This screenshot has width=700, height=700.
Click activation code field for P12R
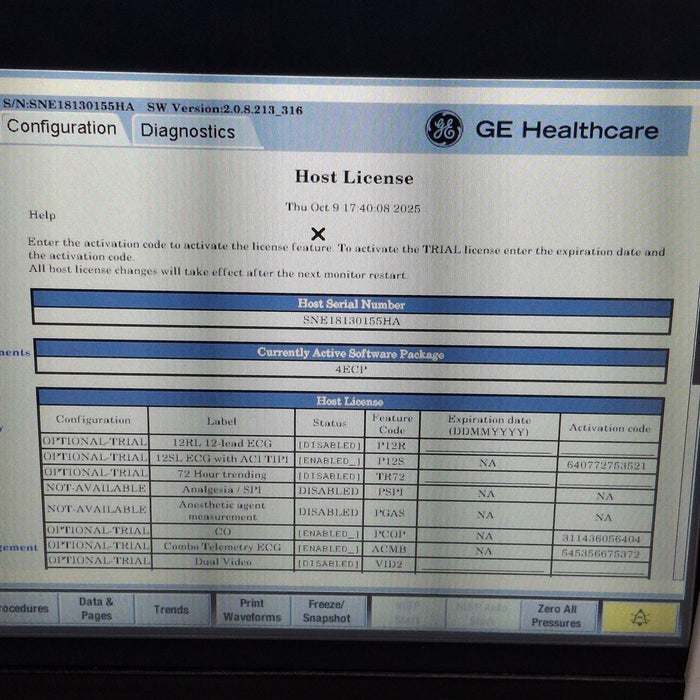pyautogui.click(x=608, y=449)
